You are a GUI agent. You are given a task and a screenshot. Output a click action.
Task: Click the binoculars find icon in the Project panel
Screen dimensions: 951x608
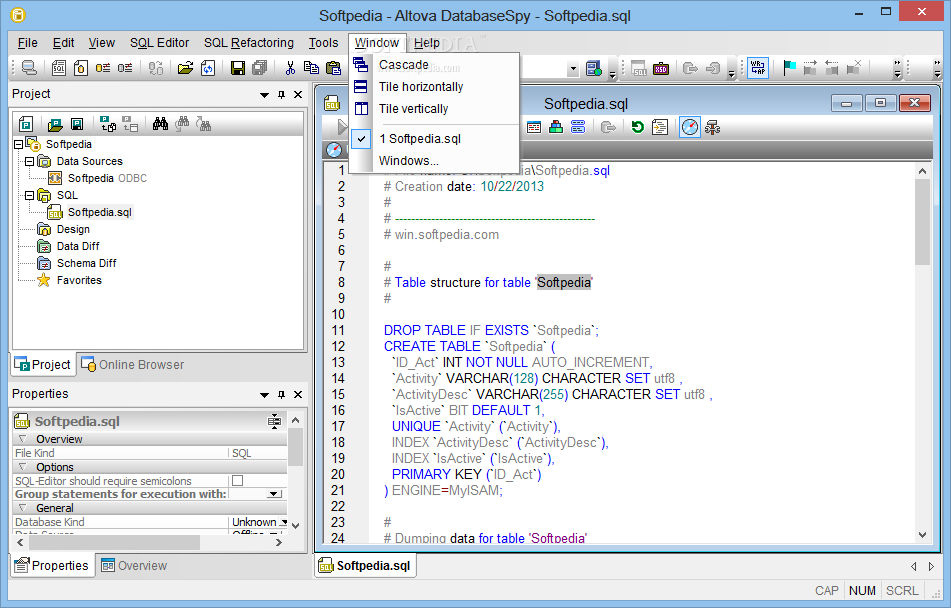coord(160,124)
